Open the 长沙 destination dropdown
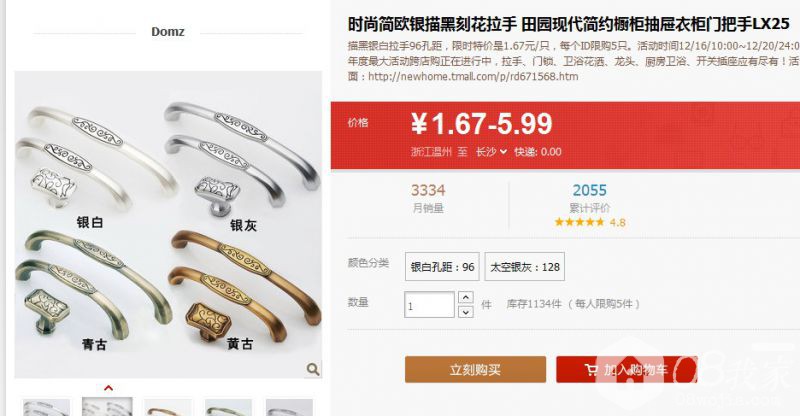The image size is (800, 416). [491, 152]
